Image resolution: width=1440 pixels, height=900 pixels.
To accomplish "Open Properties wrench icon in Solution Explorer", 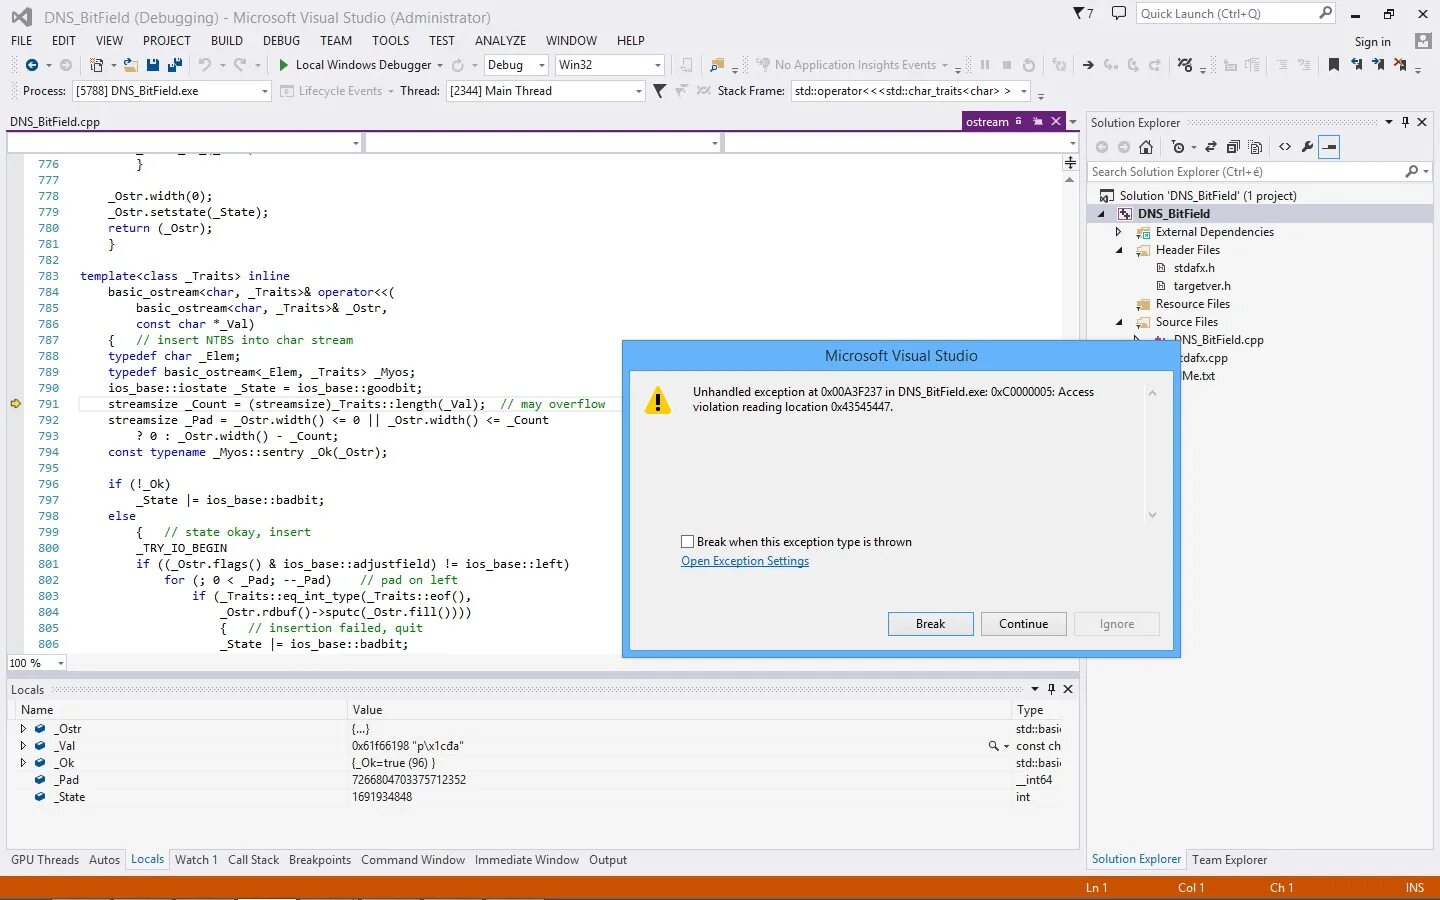I will (1307, 147).
